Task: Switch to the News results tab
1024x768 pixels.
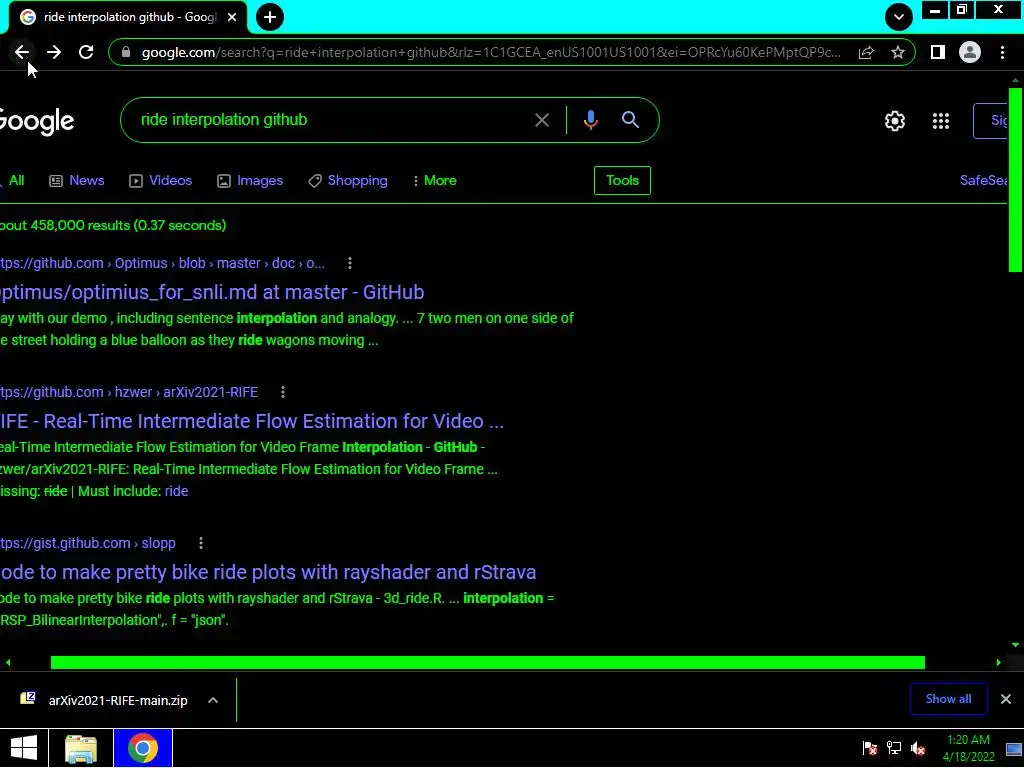Action: click(x=77, y=180)
